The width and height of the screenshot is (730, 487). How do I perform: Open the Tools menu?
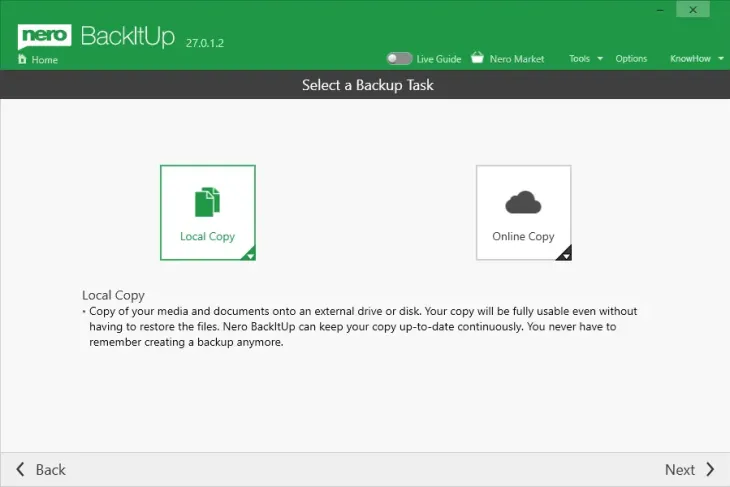click(579, 59)
